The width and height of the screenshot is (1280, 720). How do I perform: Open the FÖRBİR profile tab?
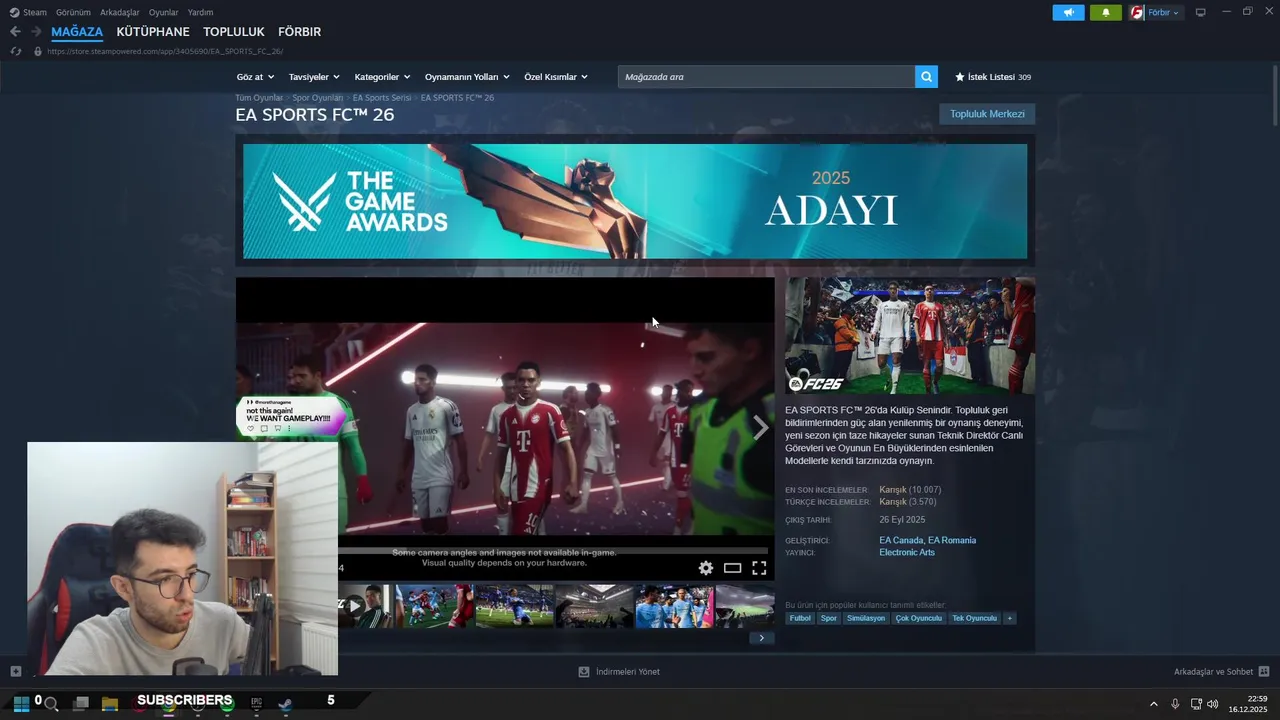tap(299, 32)
